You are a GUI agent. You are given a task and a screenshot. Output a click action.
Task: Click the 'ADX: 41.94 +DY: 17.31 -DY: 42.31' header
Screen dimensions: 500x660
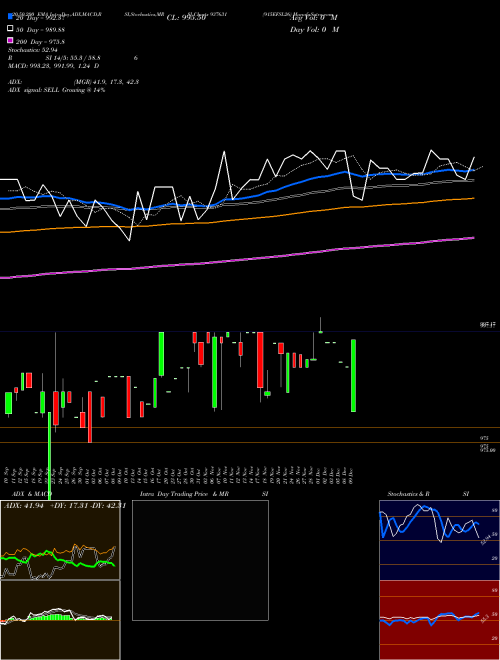tap(64, 506)
